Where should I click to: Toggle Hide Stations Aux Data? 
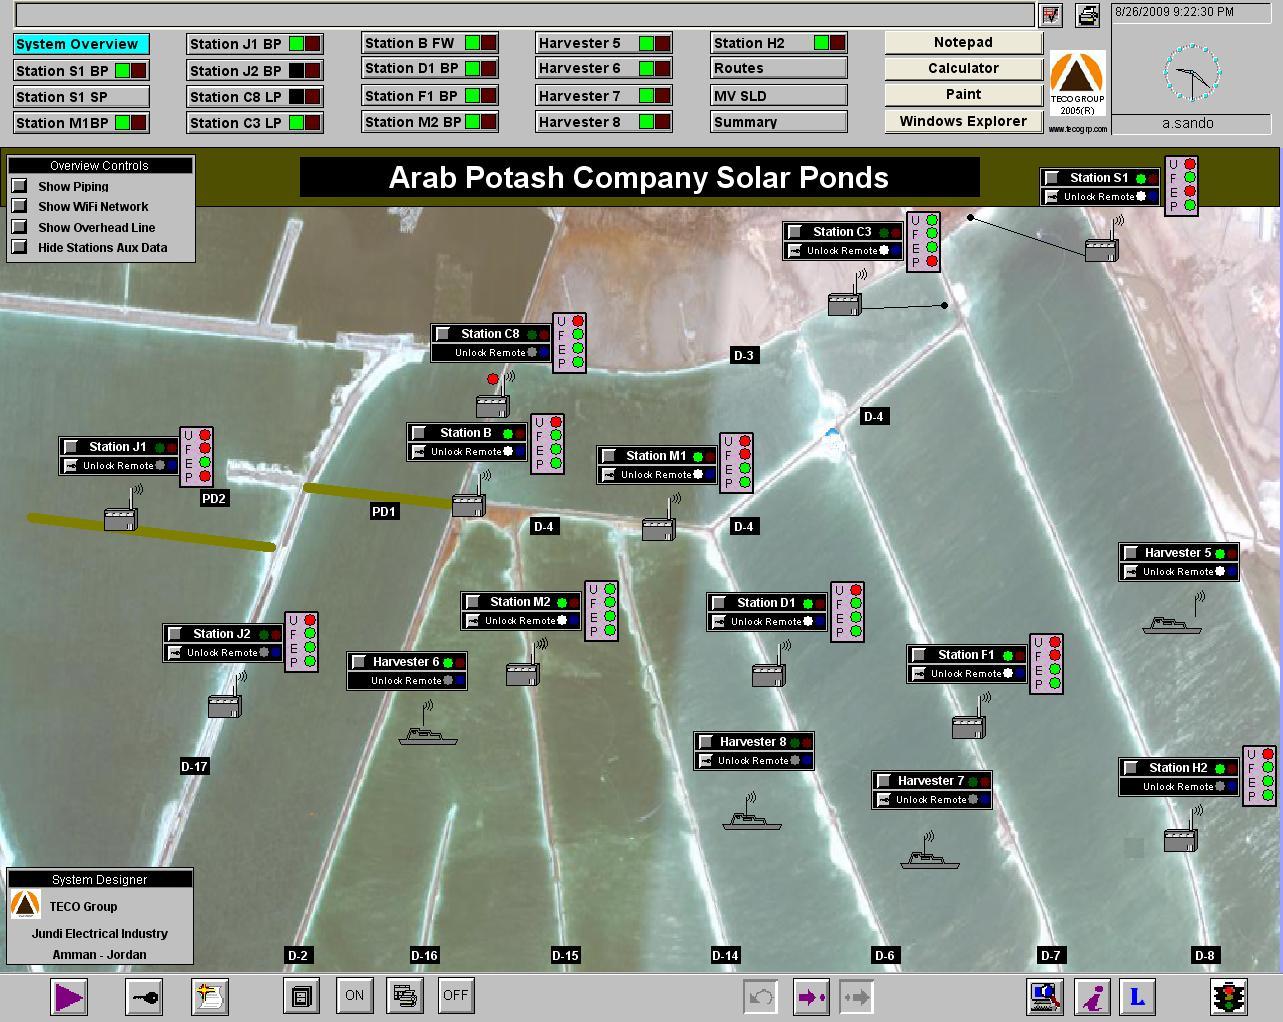point(20,247)
